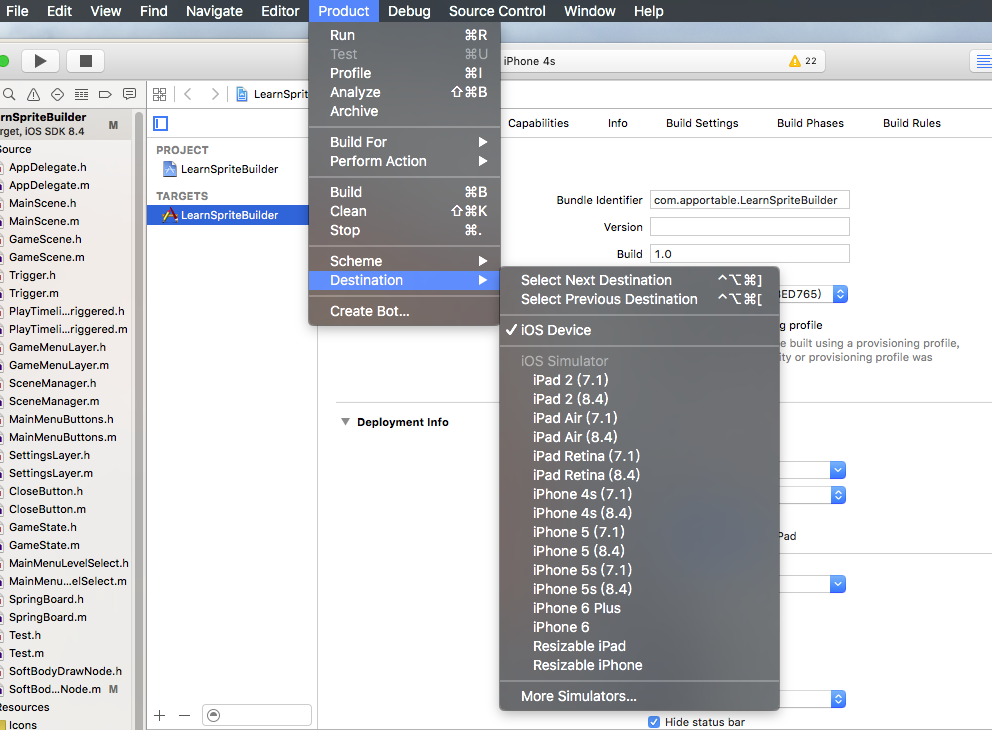
Task: Switch to the Build Phases tab
Action: (x=810, y=123)
